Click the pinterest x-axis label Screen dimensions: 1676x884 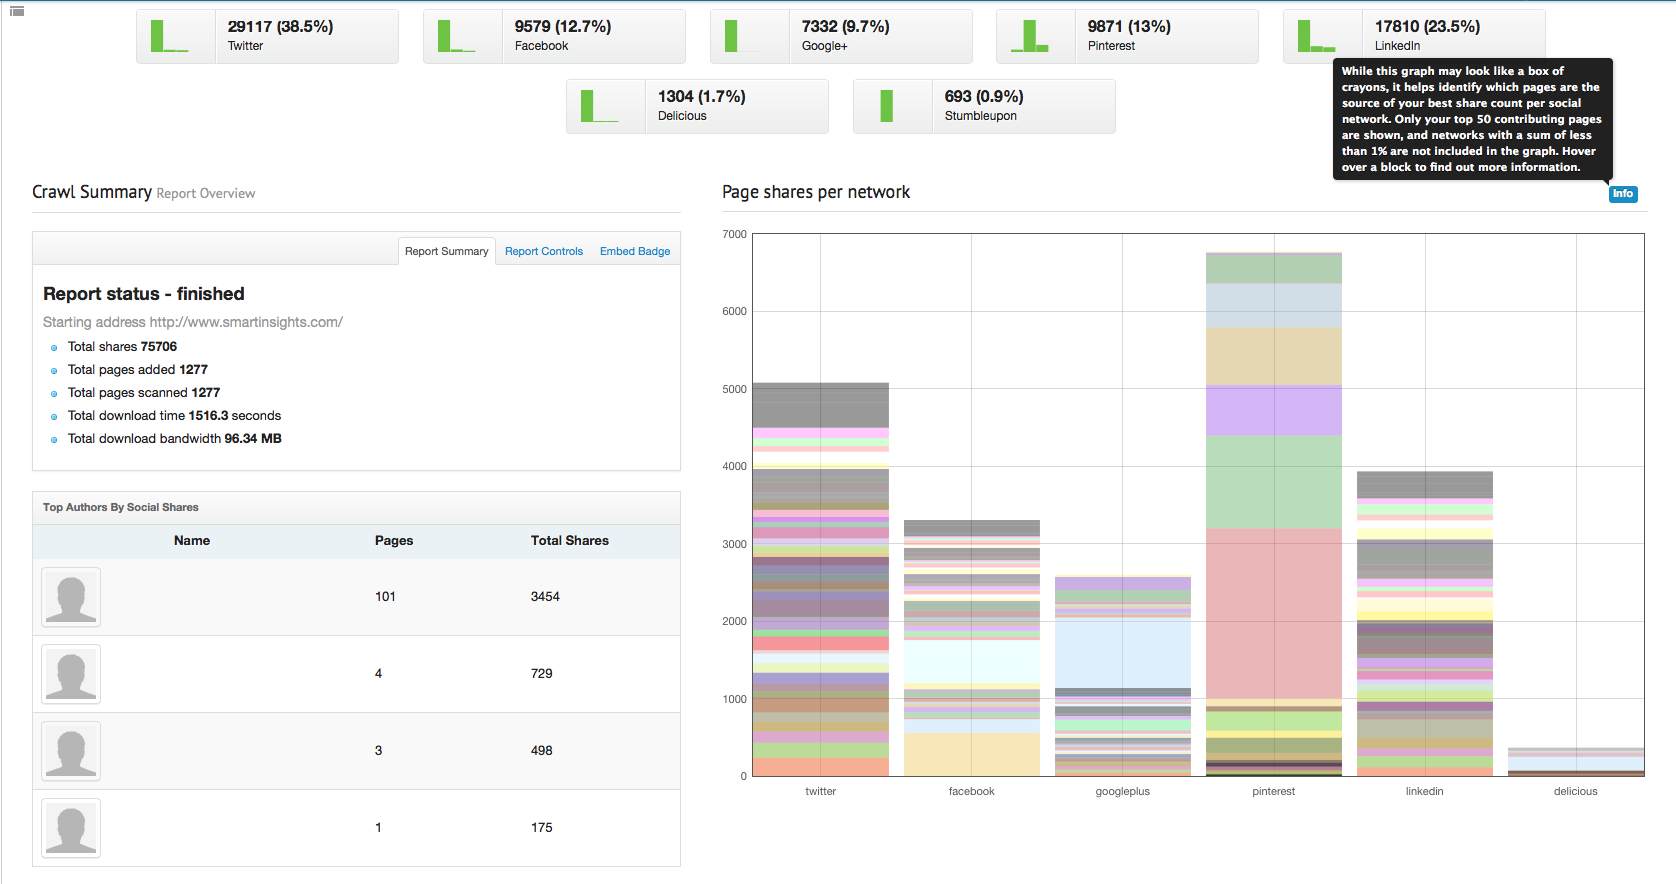pos(1274,791)
